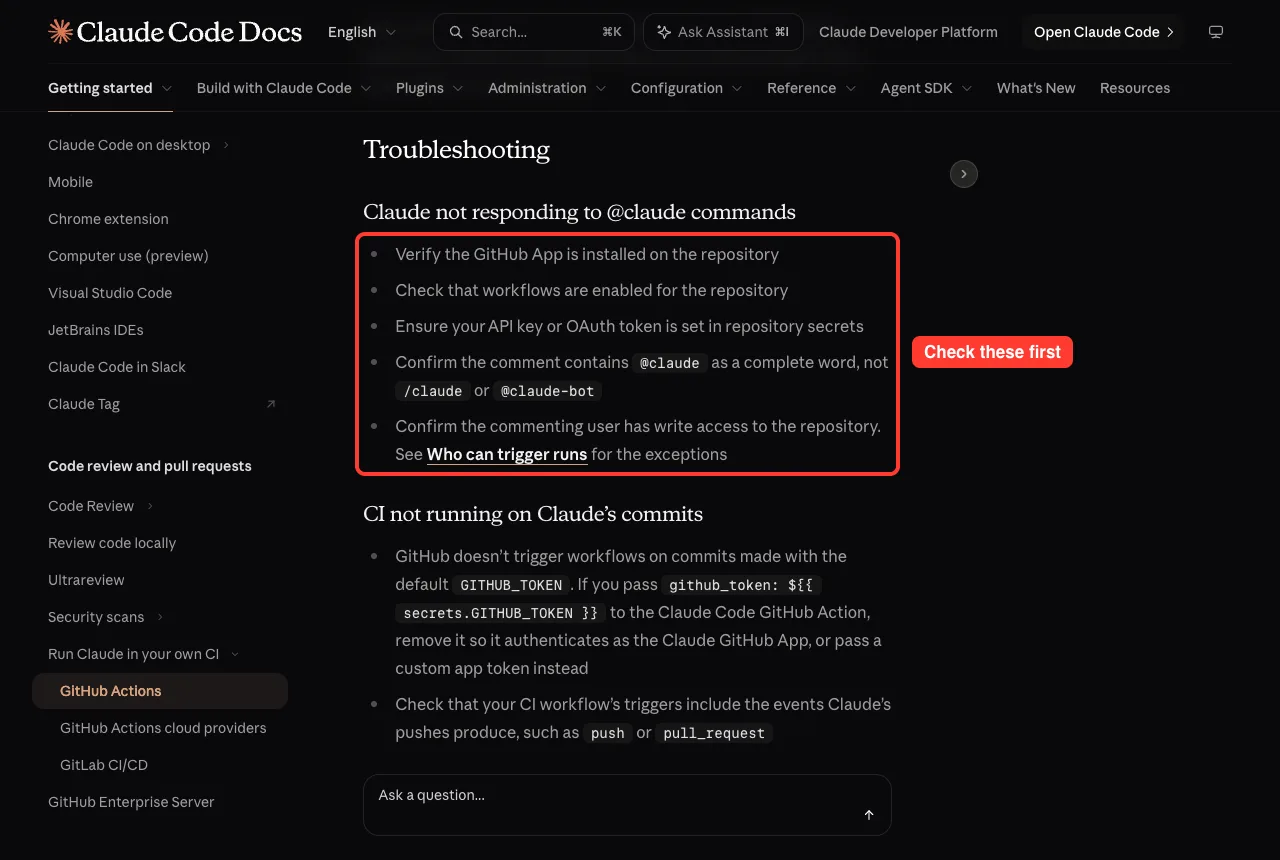Open the Resources tab

[1135, 88]
